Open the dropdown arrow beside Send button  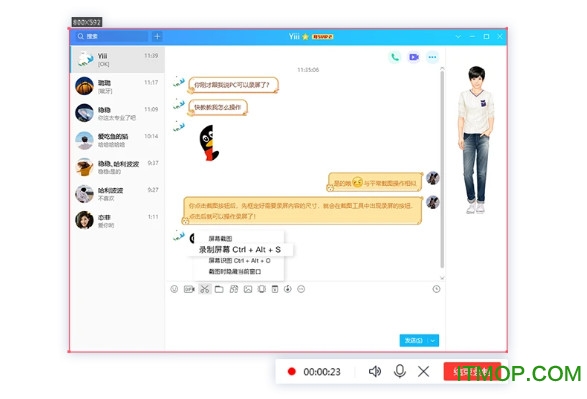click(433, 340)
